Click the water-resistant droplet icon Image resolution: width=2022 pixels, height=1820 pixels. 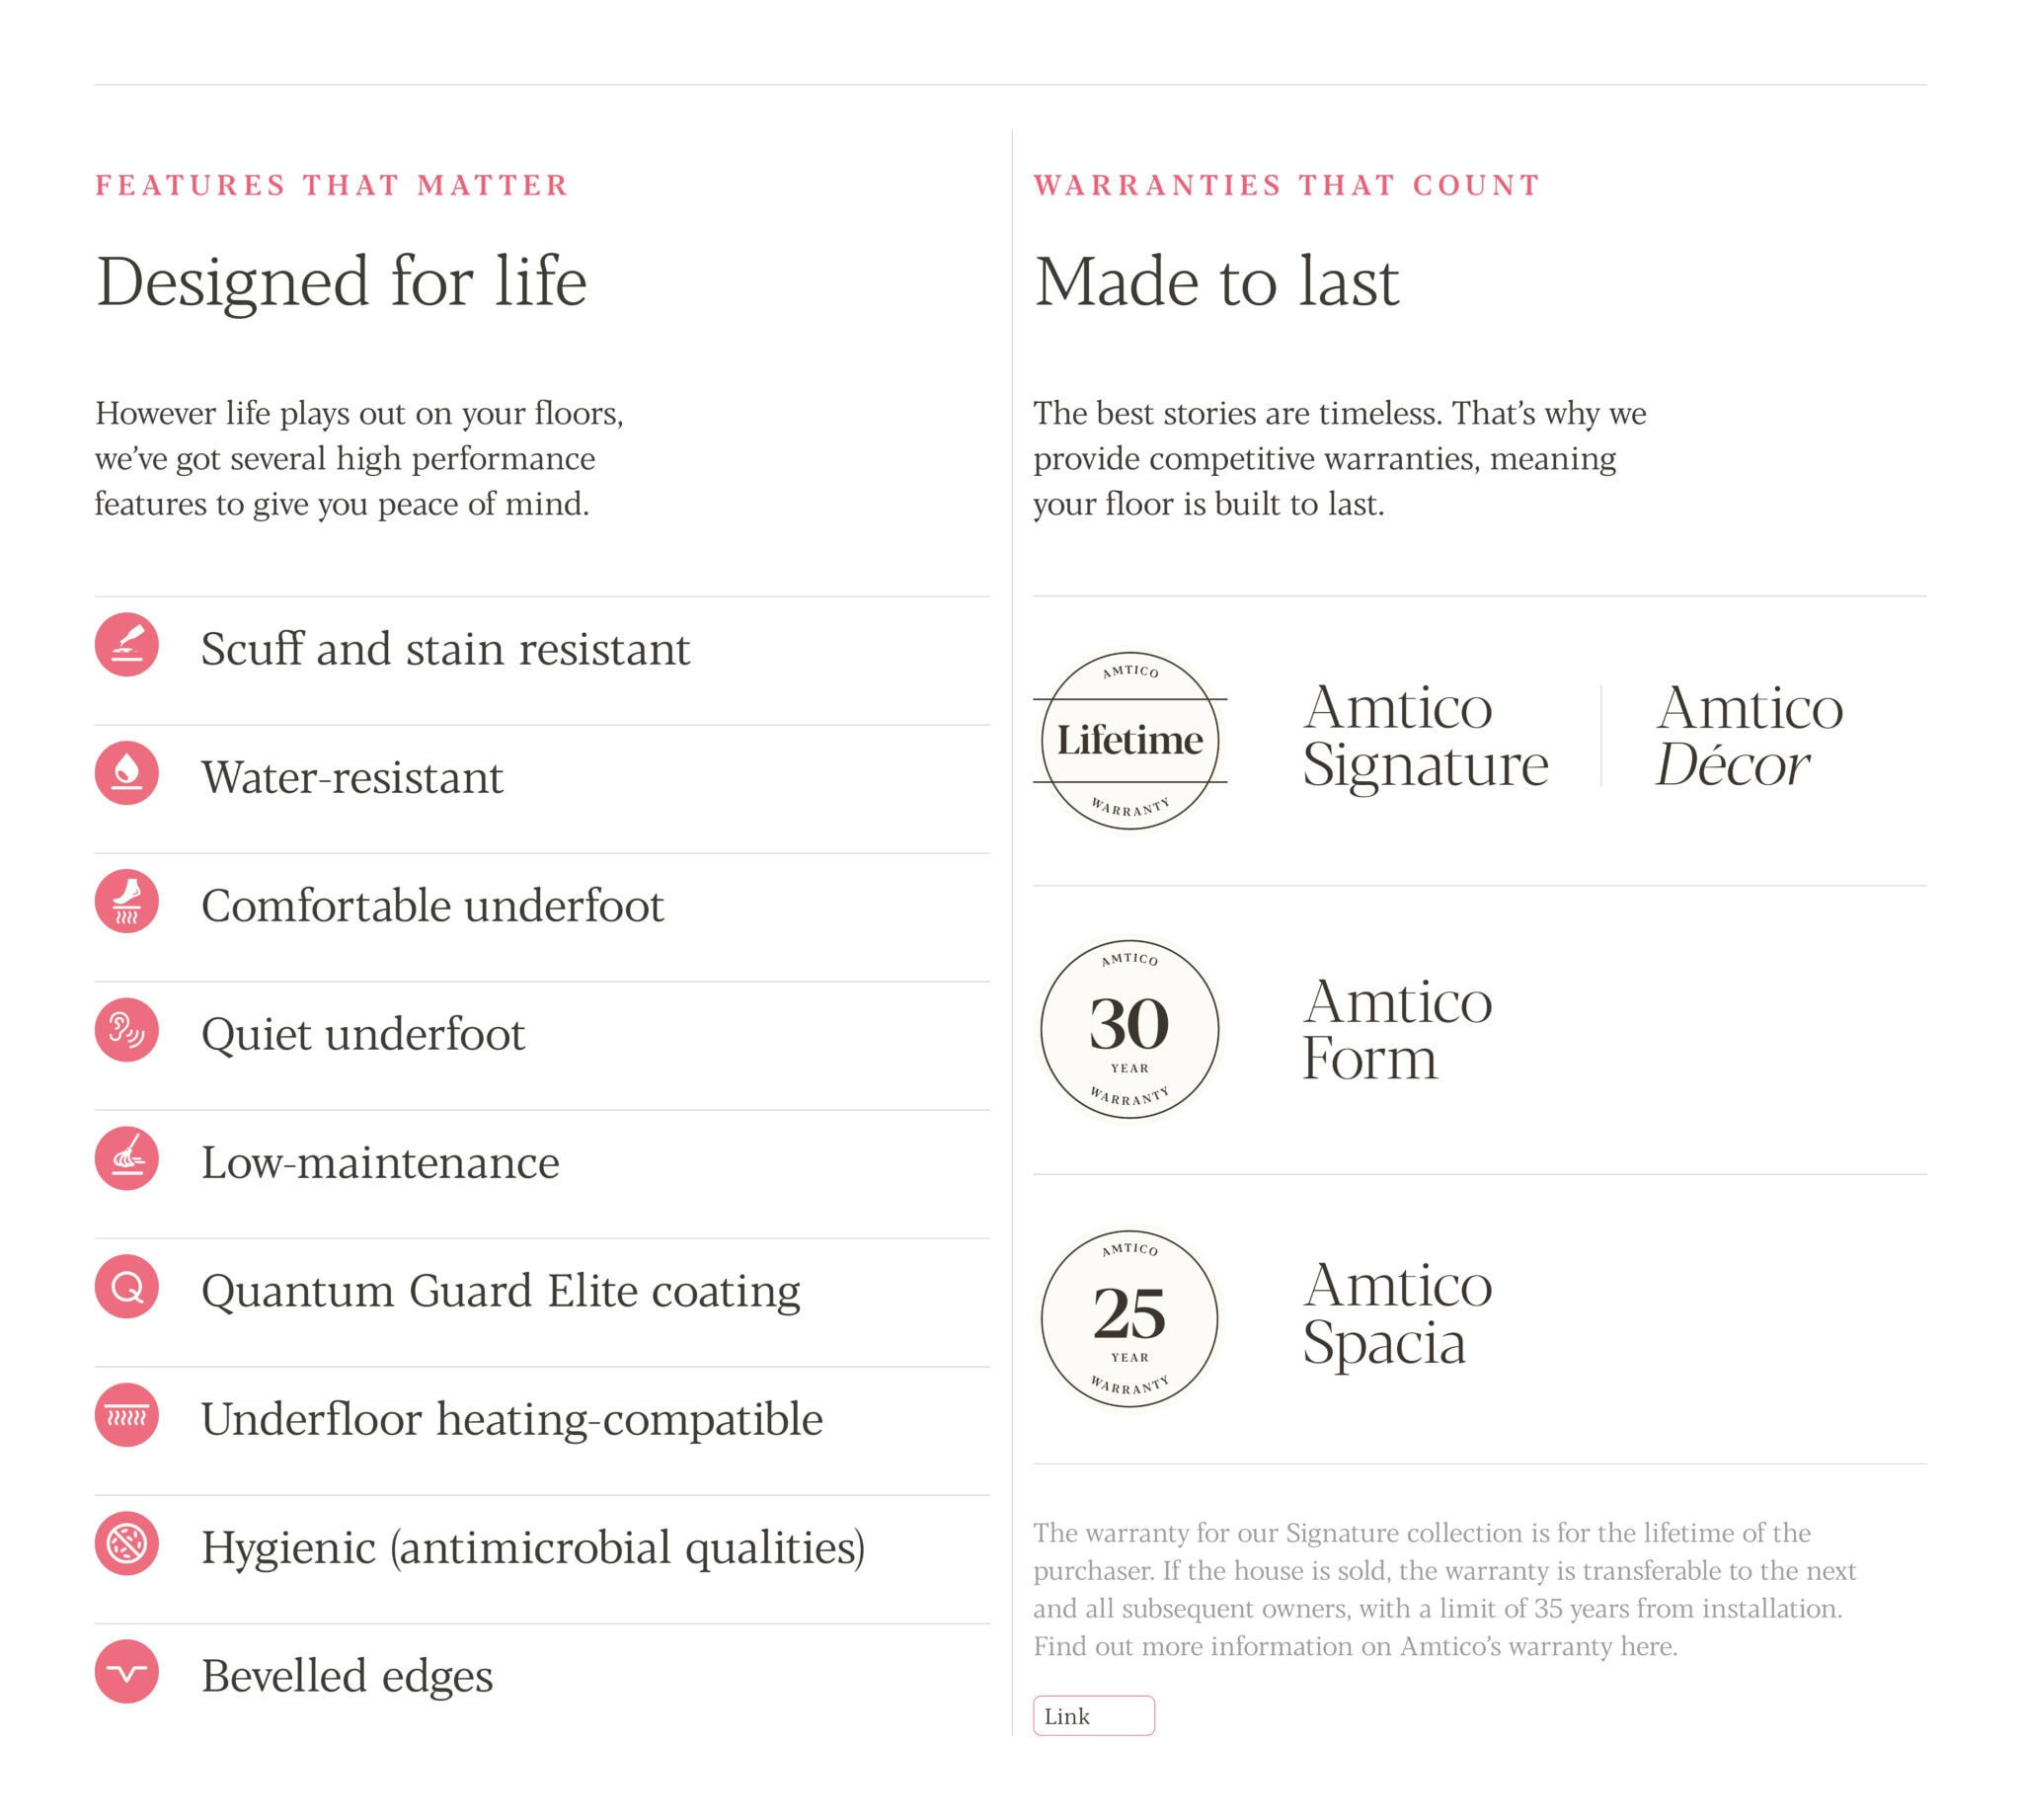(x=127, y=772)
